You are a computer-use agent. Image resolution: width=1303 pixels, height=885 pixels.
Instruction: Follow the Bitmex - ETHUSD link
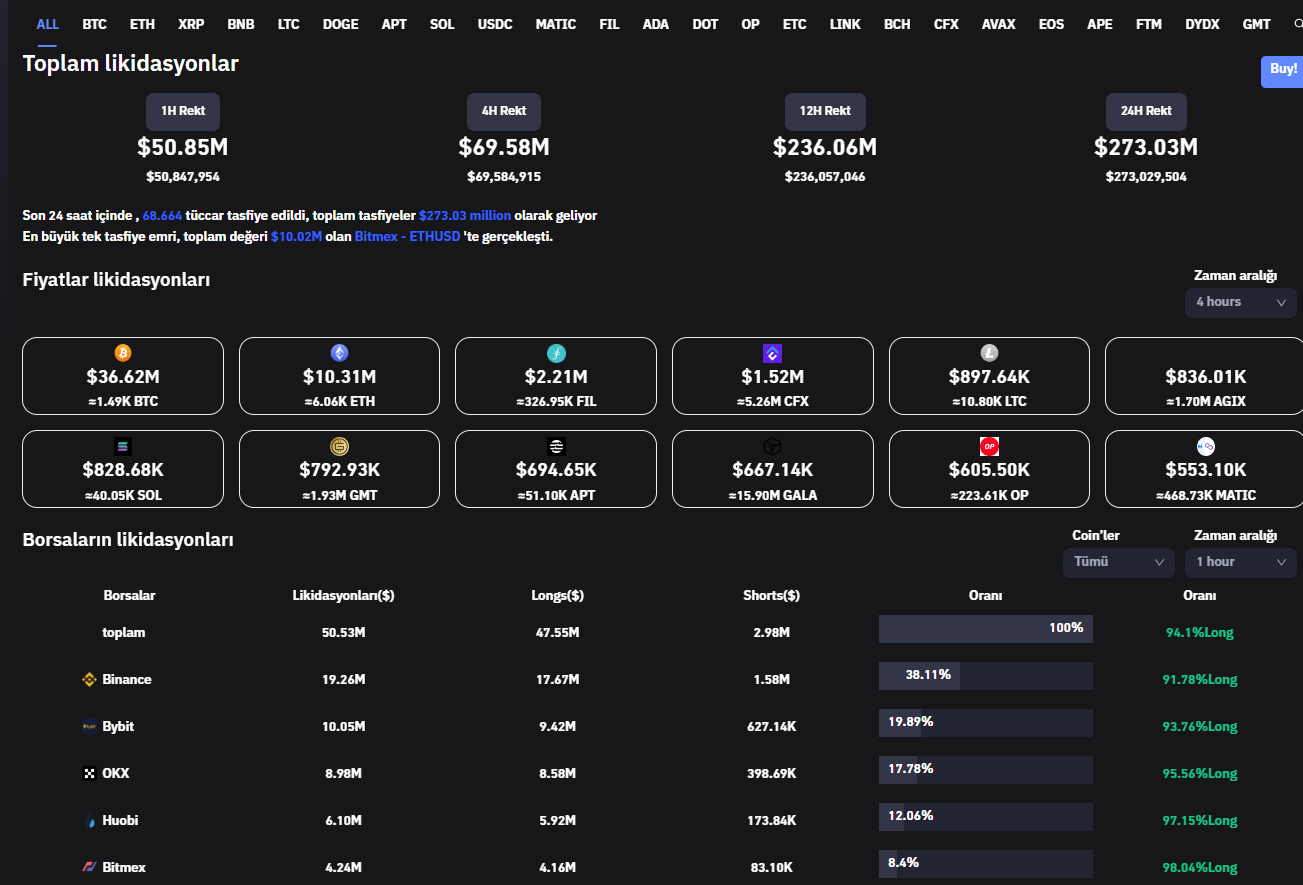(406, 237)
